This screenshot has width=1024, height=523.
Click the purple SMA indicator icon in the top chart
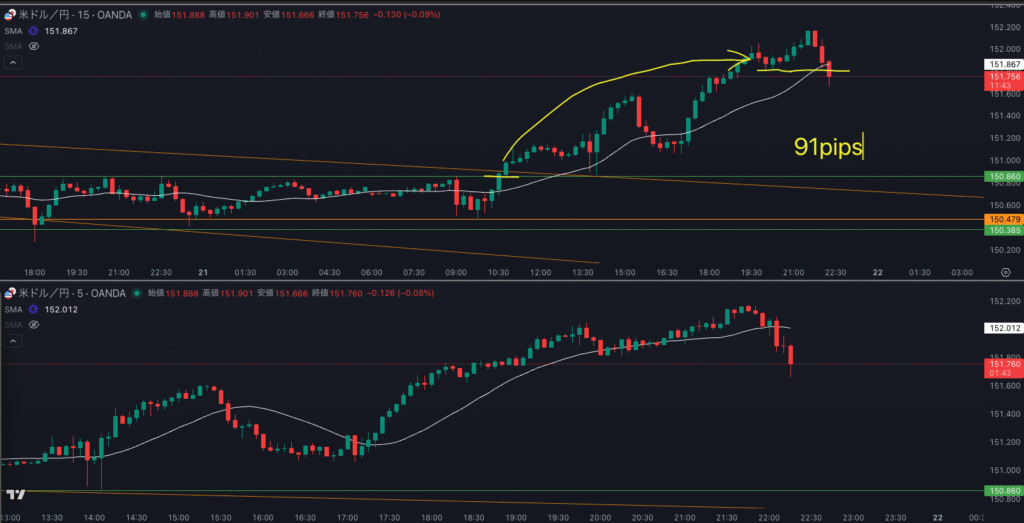[33, 31]
